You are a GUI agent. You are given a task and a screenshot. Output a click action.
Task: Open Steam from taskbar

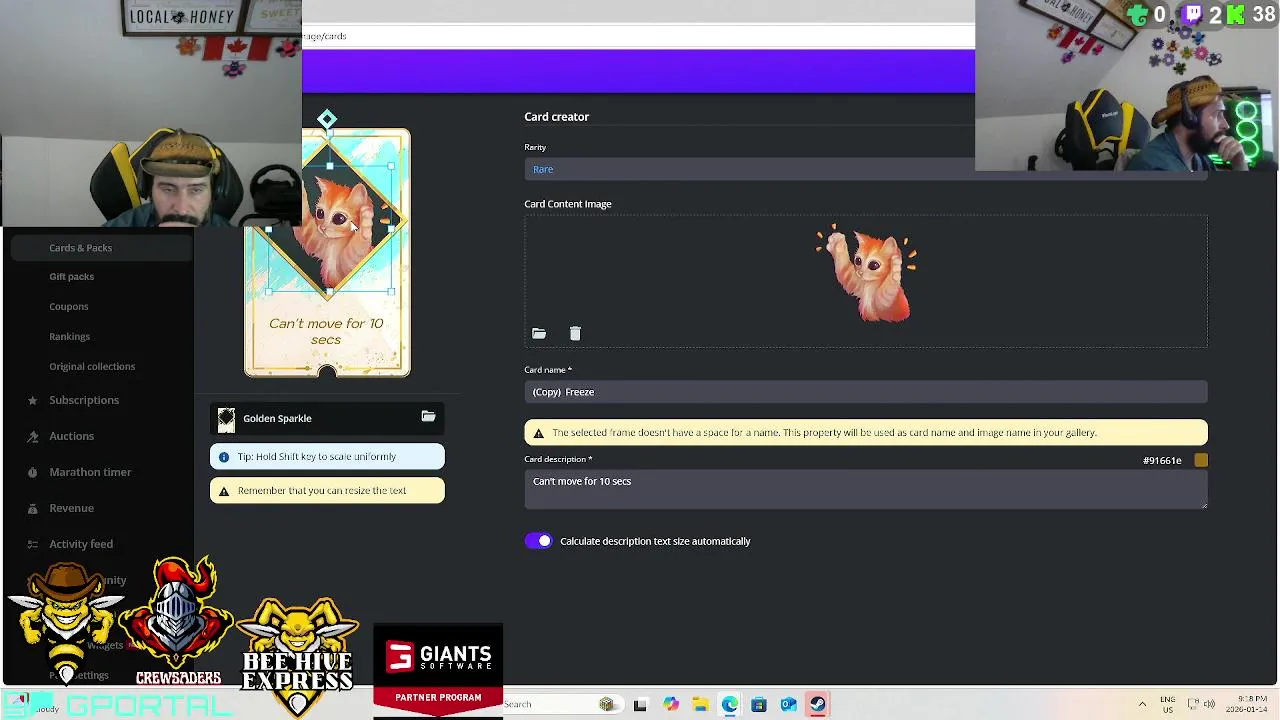[817, 704]
